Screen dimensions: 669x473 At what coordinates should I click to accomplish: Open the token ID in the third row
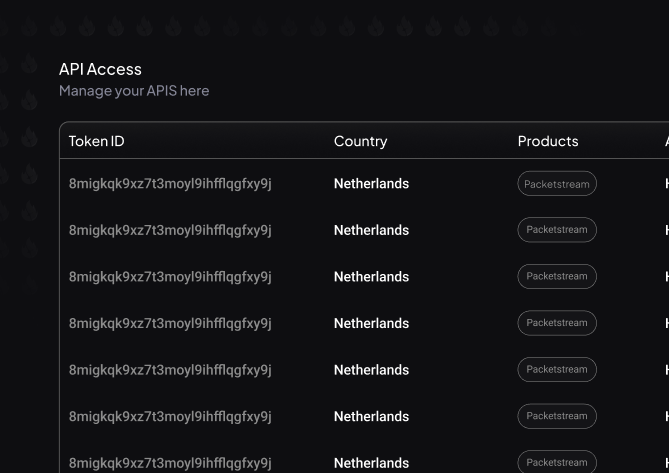tap(170, 277)
